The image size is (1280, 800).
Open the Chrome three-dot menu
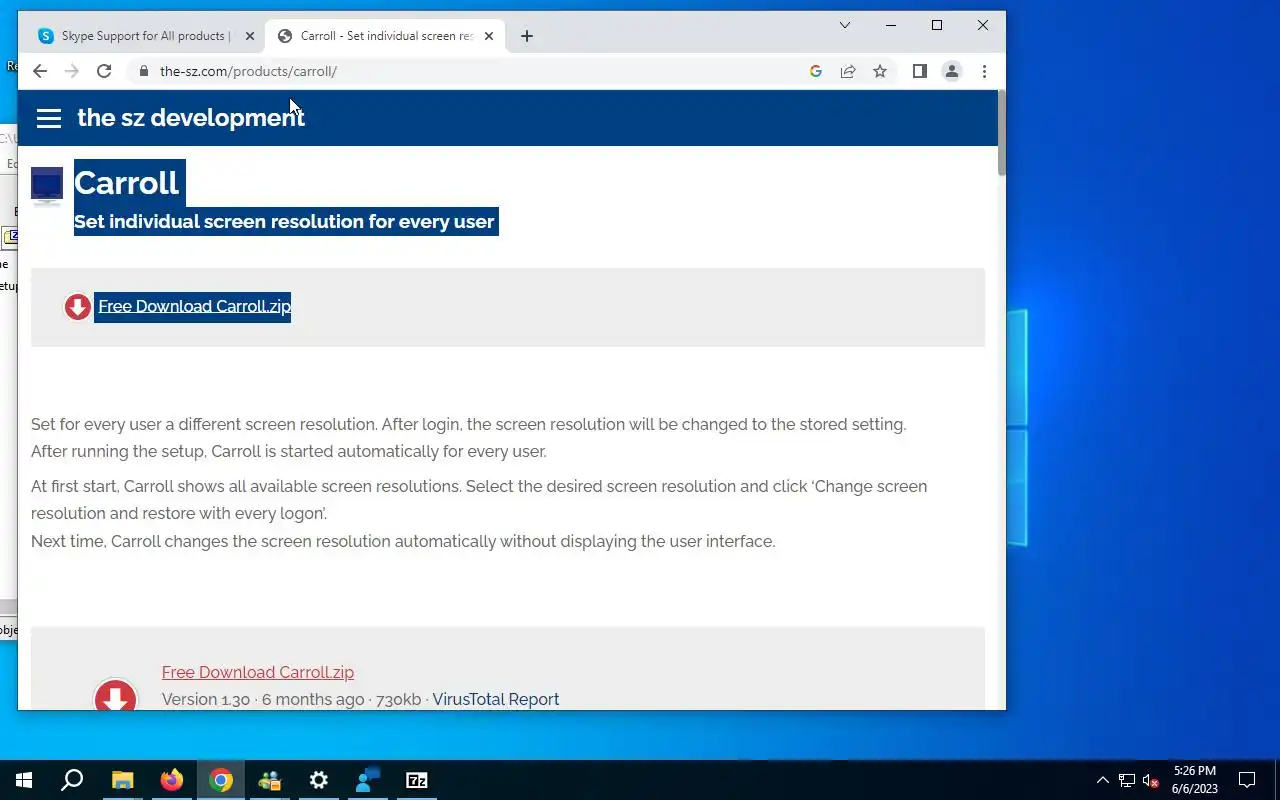[x=984, y=71]
